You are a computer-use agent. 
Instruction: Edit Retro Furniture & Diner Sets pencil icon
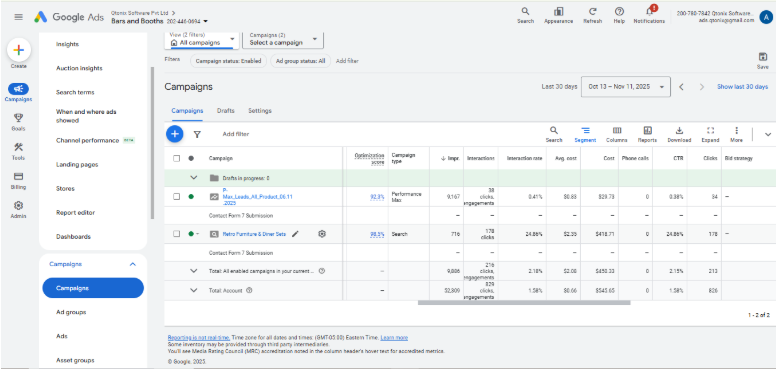(295, 234)
